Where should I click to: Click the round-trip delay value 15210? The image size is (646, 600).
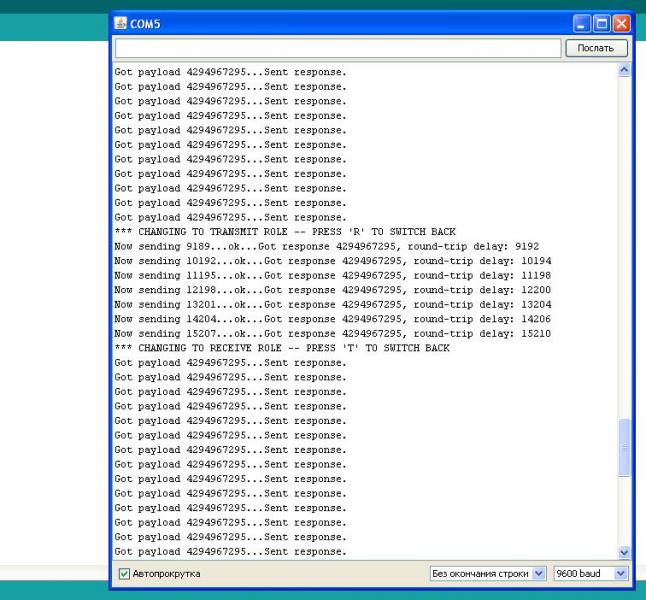tap(536, 333)
